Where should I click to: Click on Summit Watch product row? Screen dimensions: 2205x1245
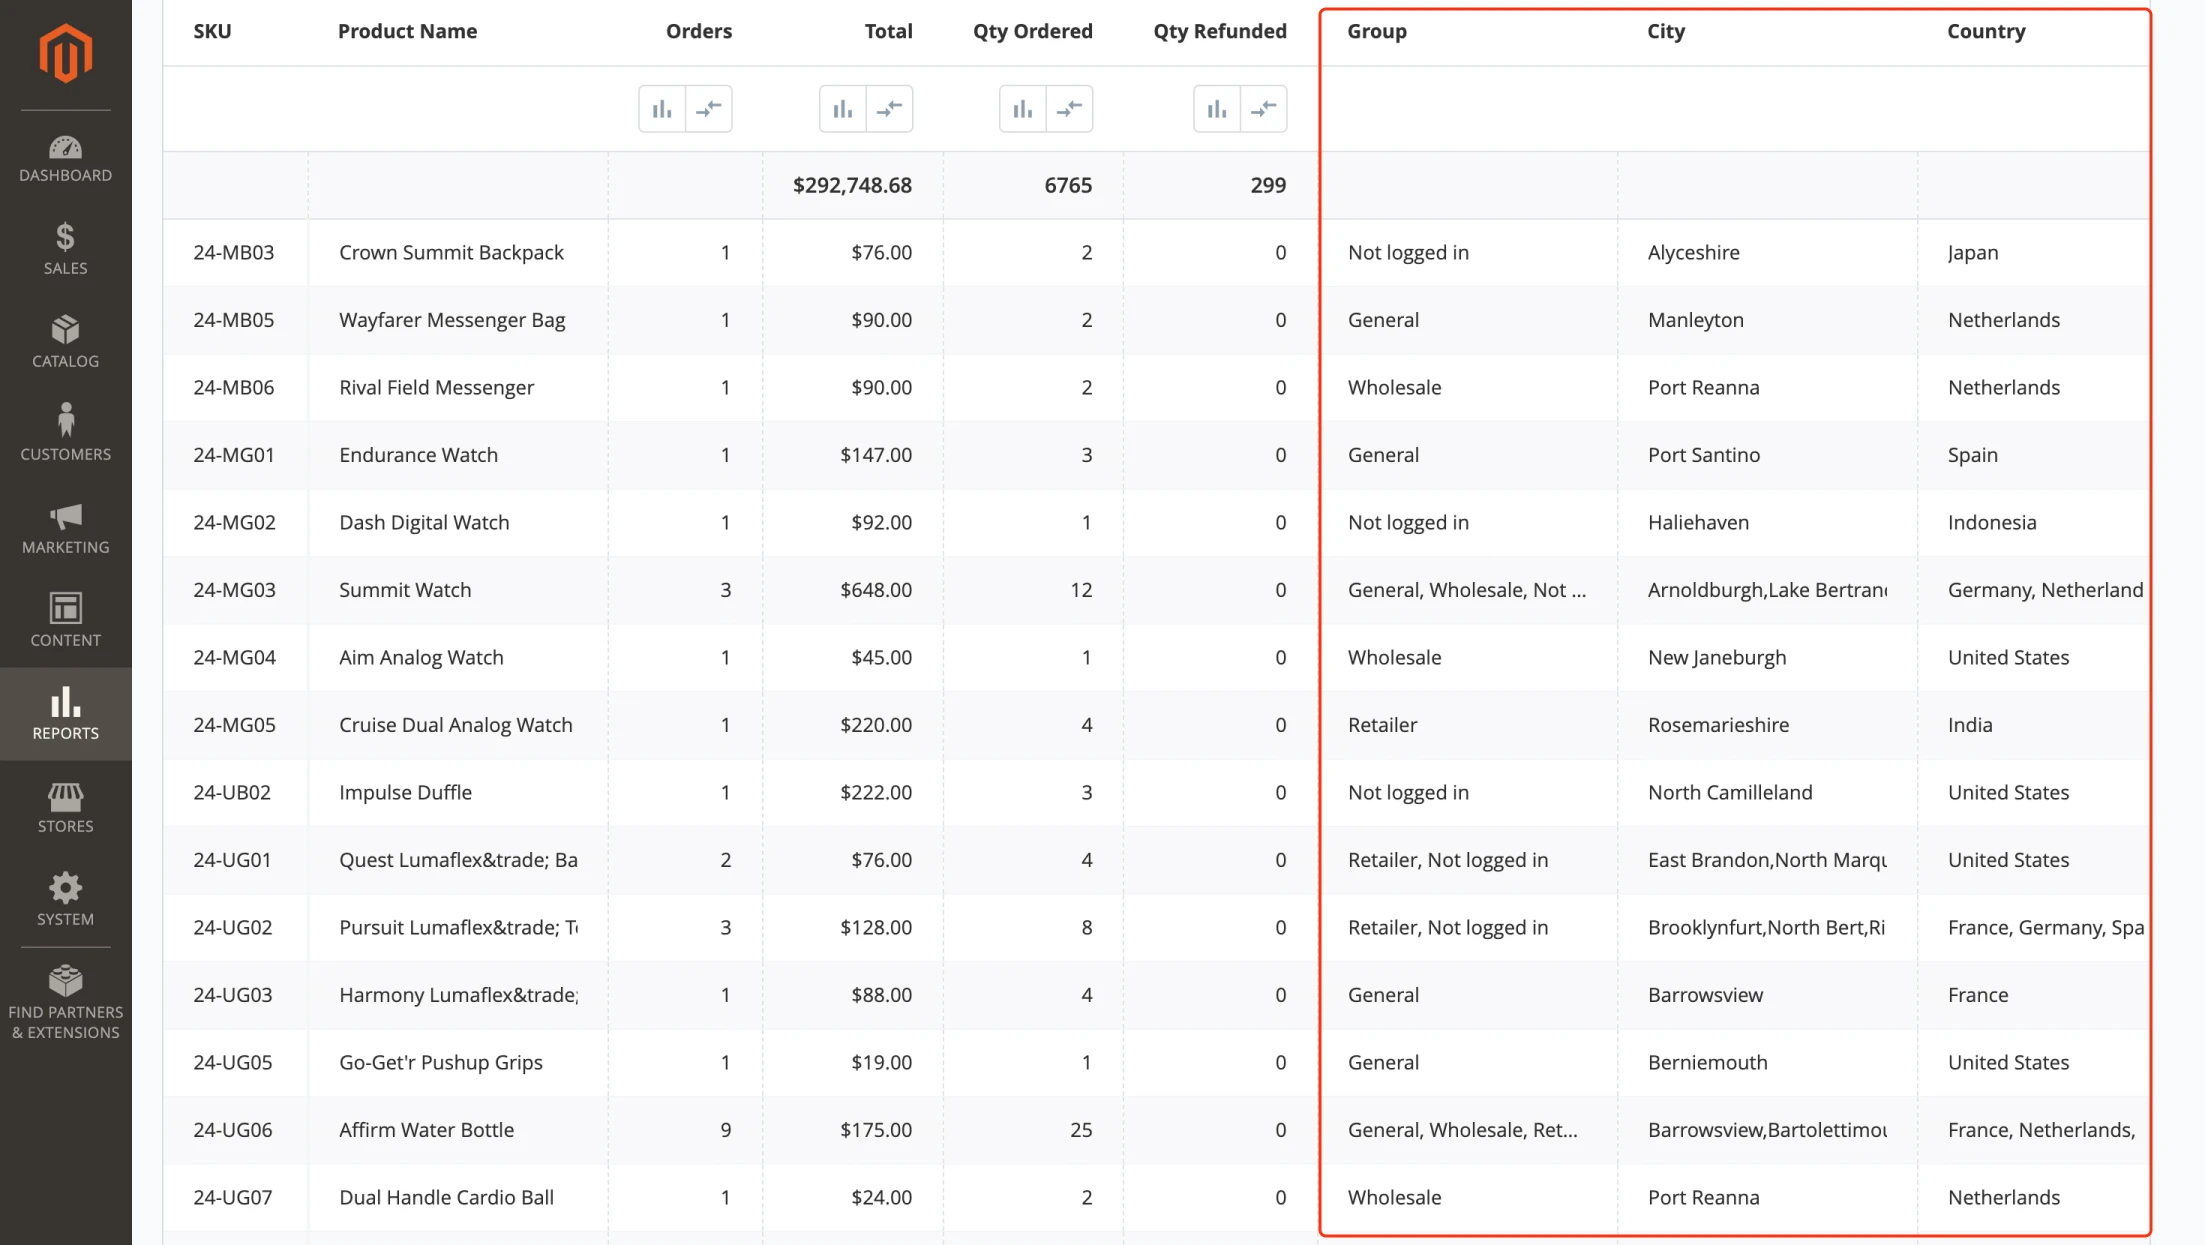tap(738, 589)
